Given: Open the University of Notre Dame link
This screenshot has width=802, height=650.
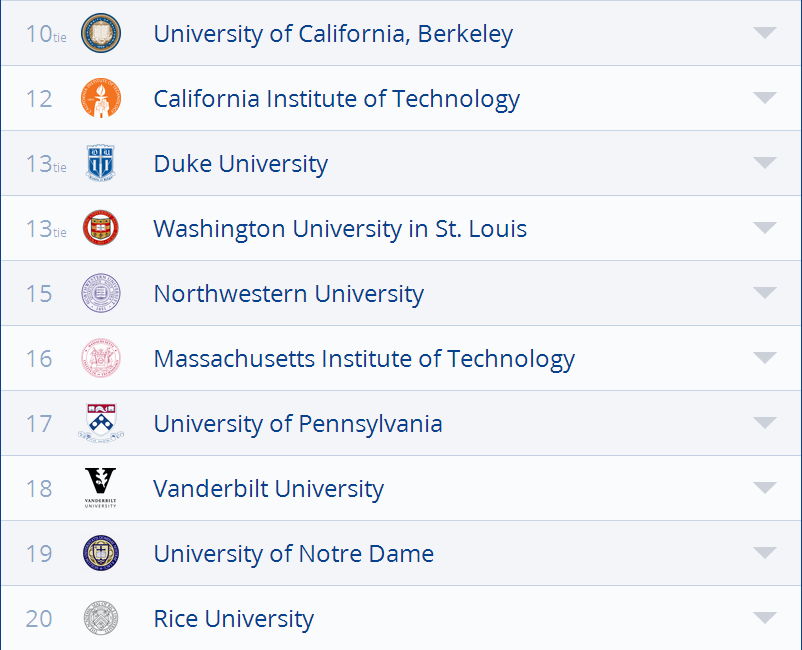Looking at the screenshot, I should coord(293,554).
